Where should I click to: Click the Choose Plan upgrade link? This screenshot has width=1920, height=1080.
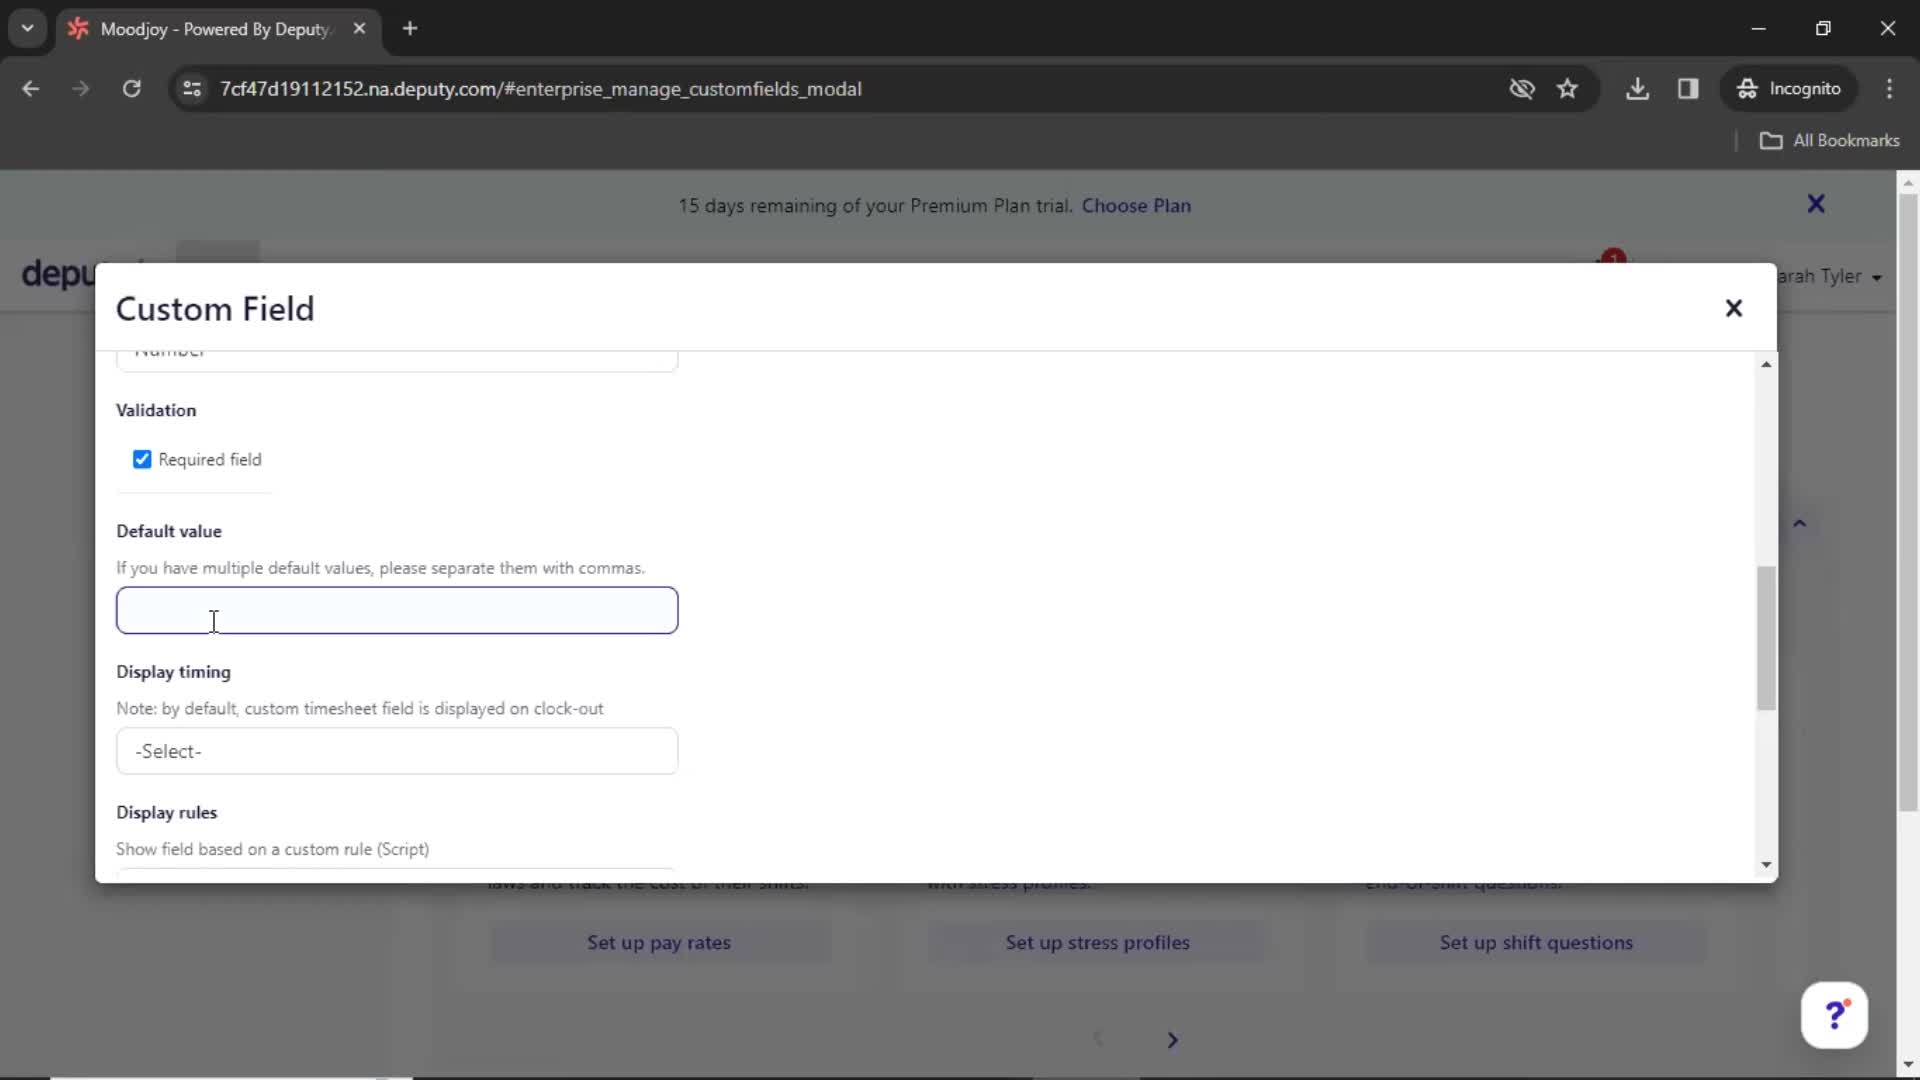[x=1137, y=204]
